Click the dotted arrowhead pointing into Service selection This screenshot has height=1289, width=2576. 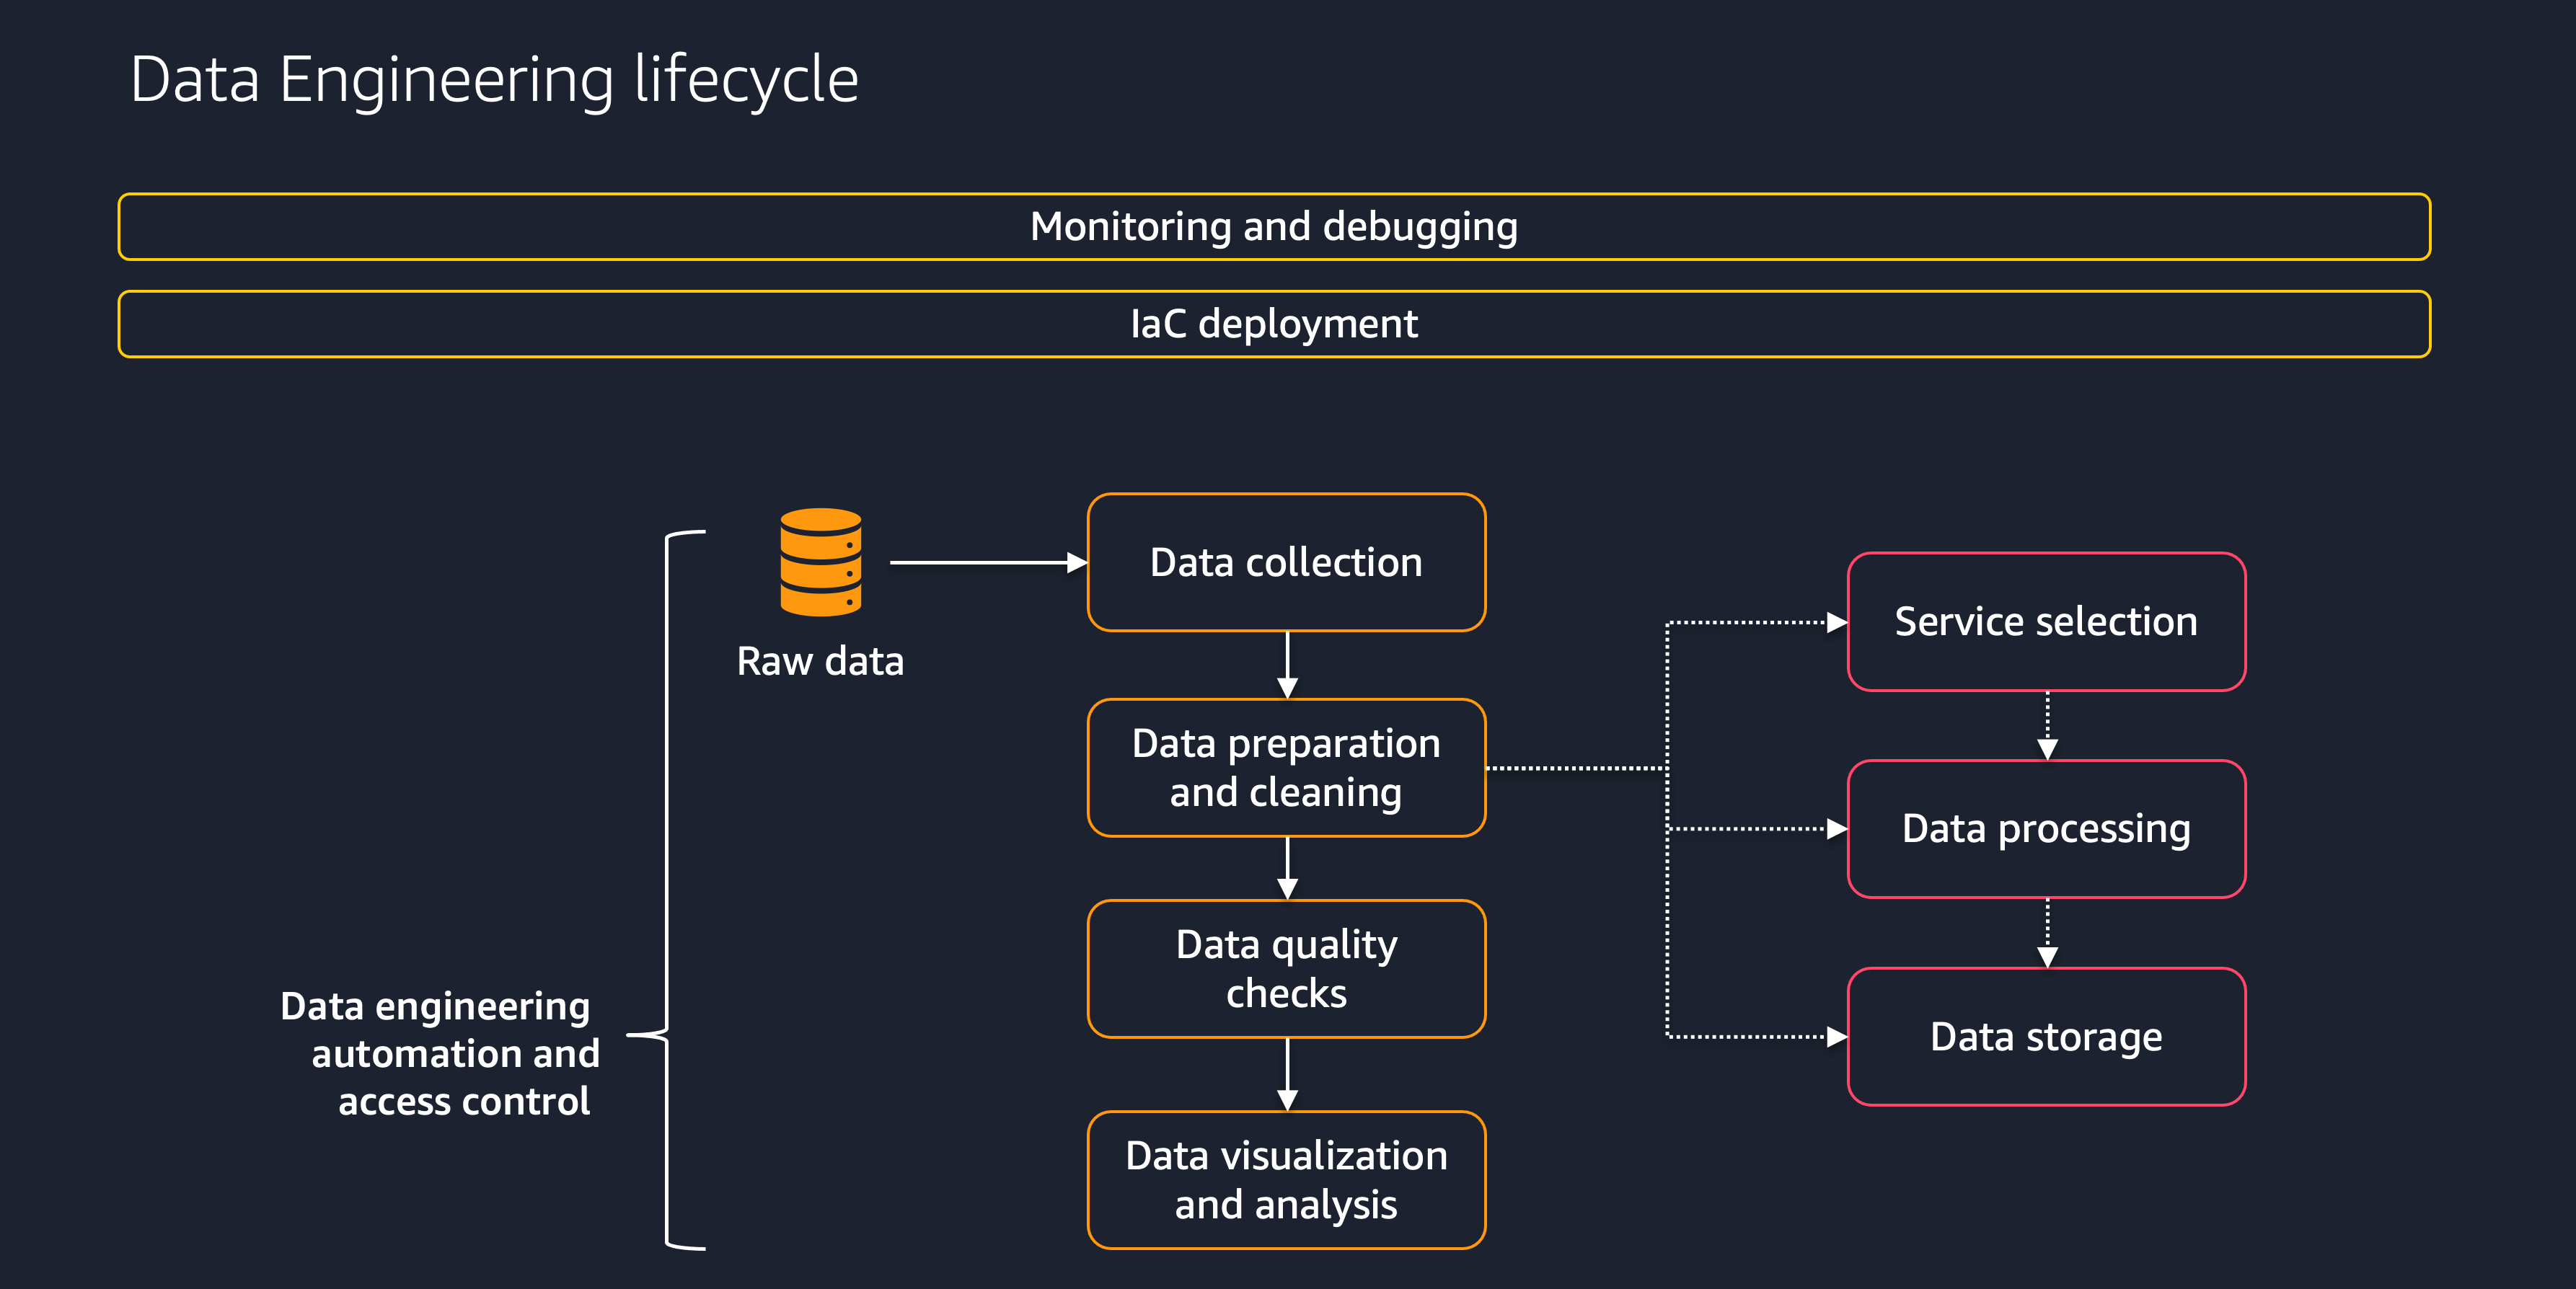pyautogui.click(x=1836, y=622)
